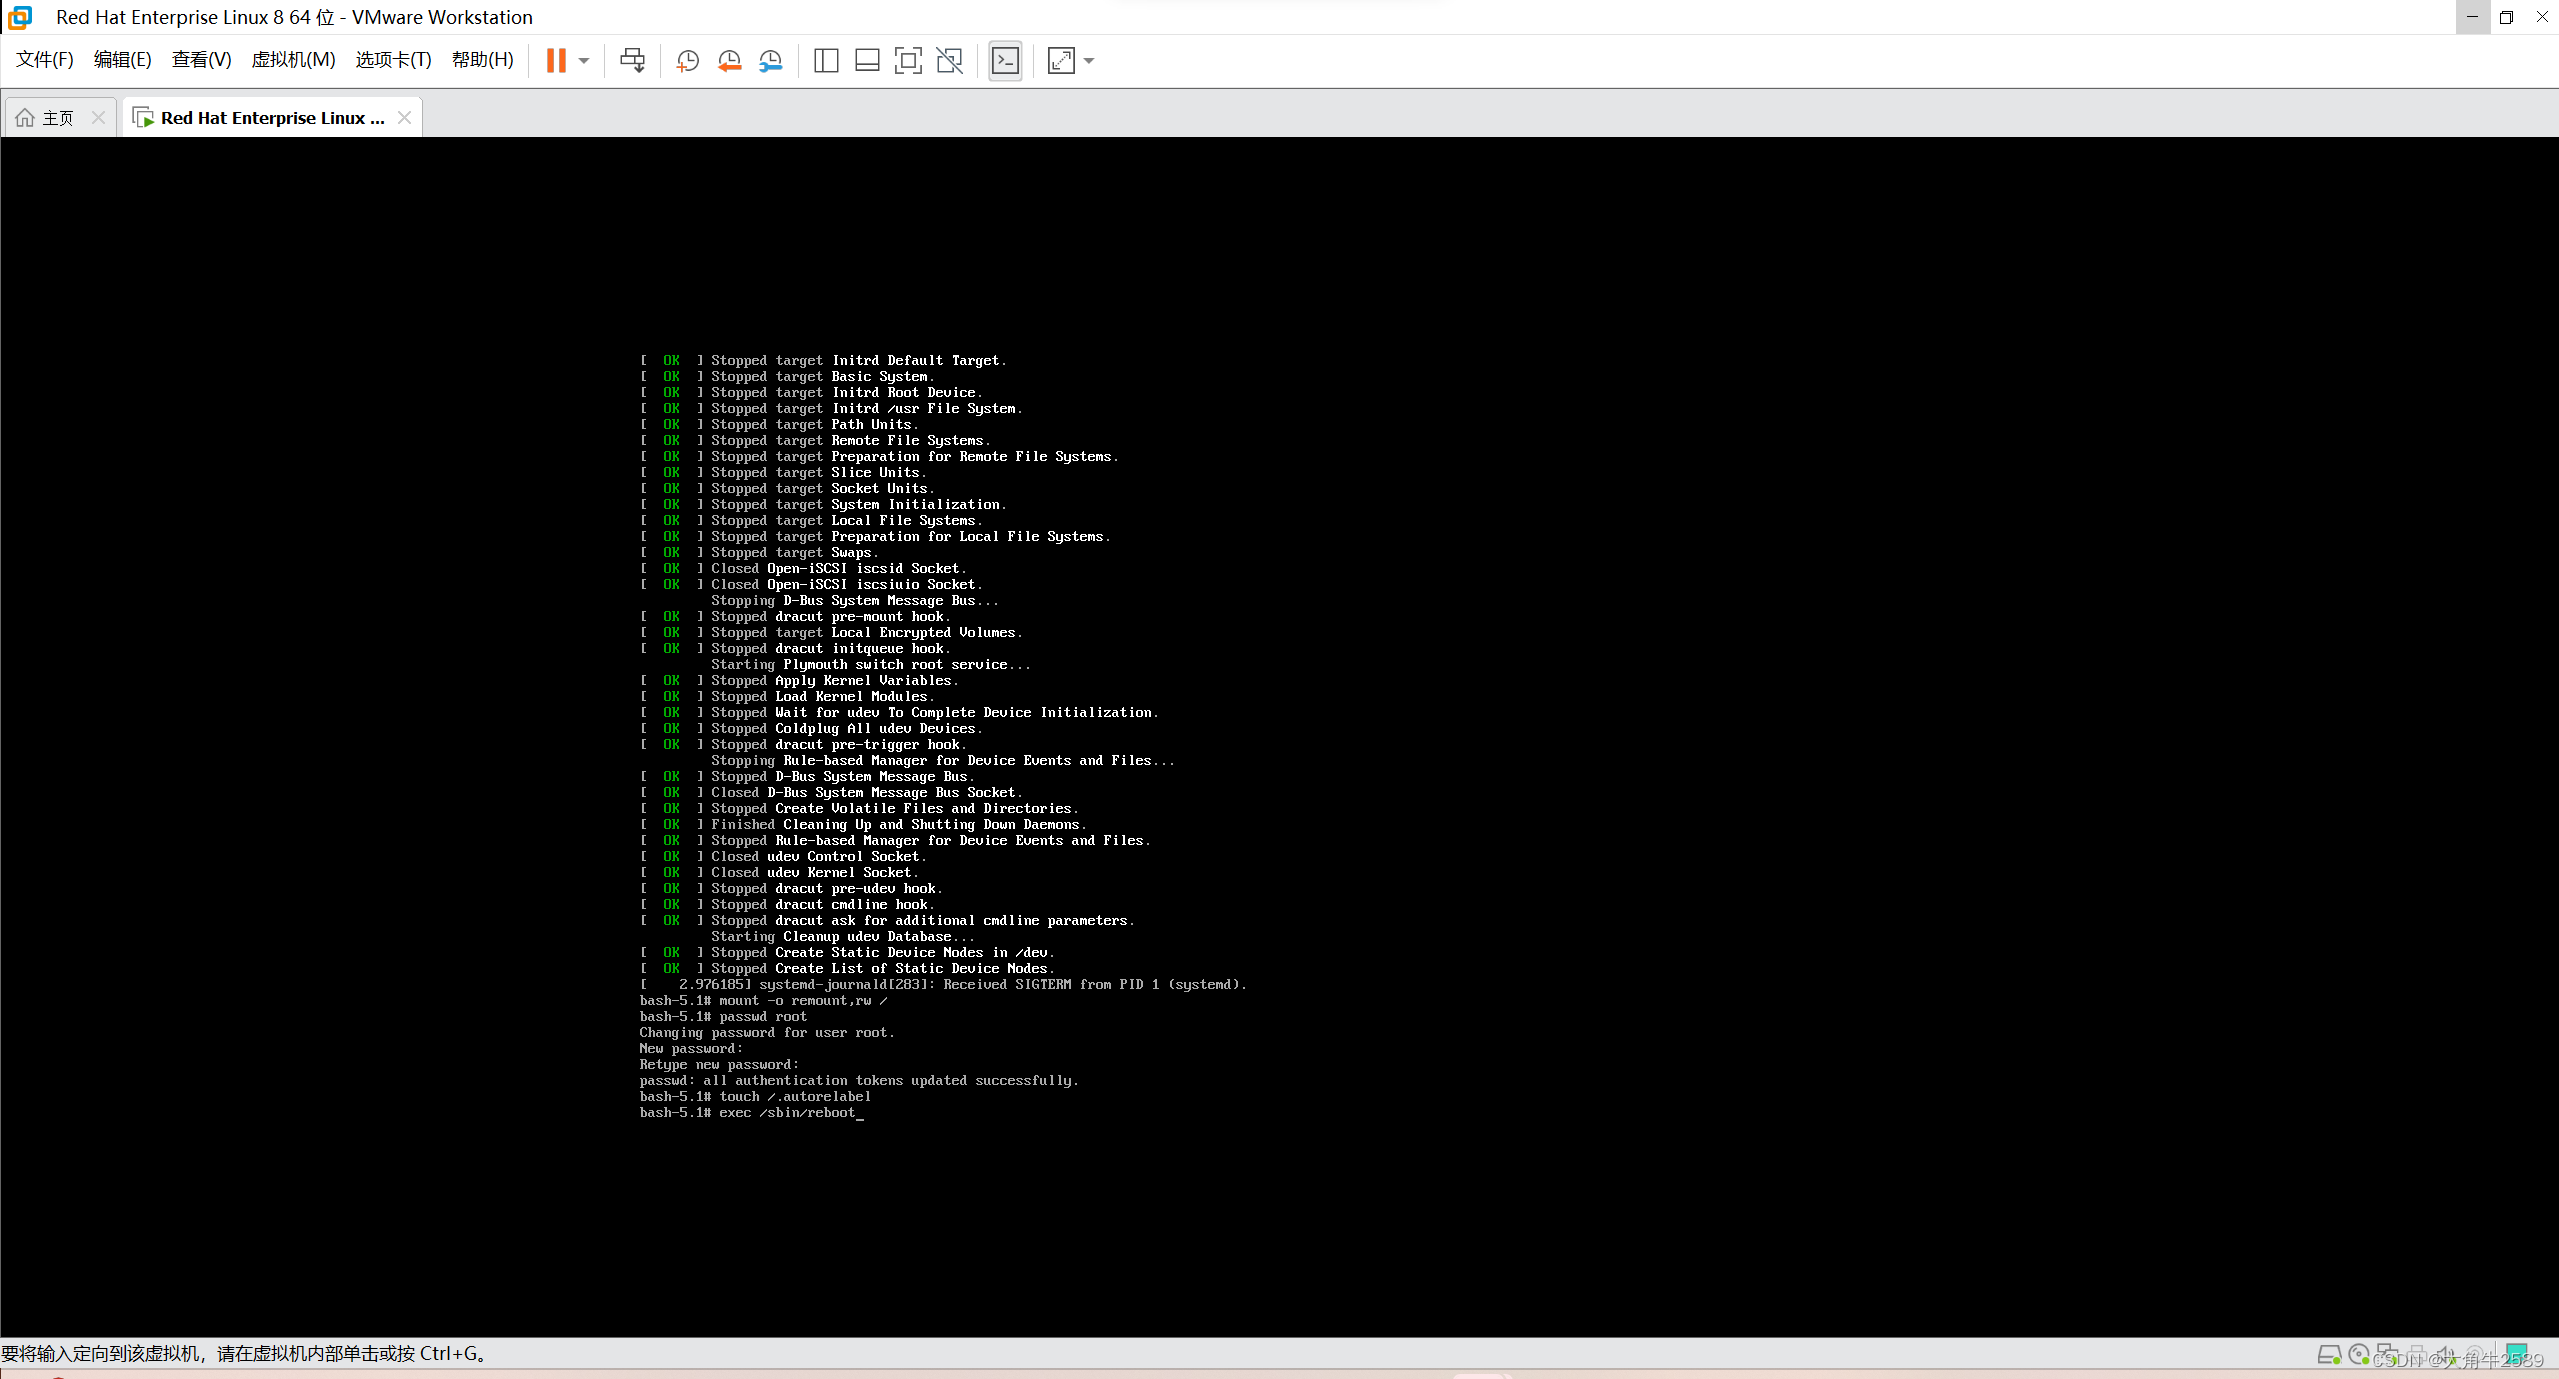Open the 选项卡(T) menu

click(x=393, y=60)
